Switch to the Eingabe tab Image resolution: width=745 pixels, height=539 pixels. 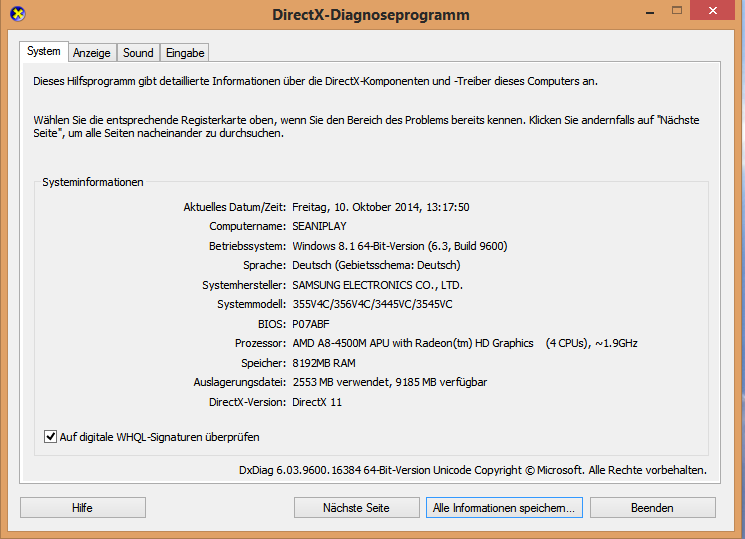tap(185, 53)
